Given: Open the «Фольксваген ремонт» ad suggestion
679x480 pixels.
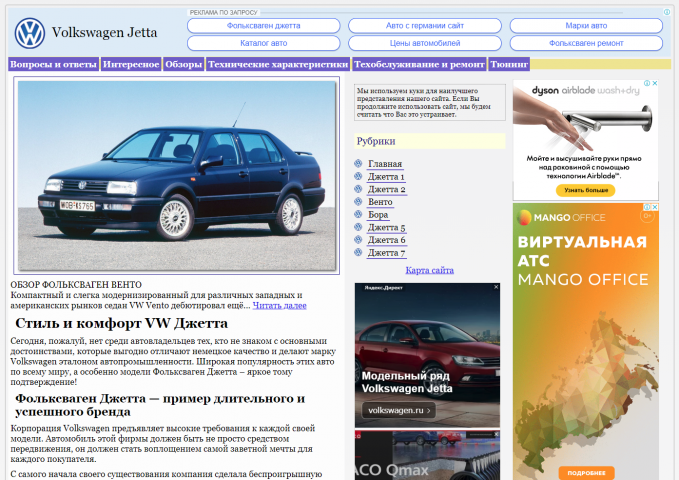Looking at the screenshot, I should pyautogui.click(x=586, y=43).
